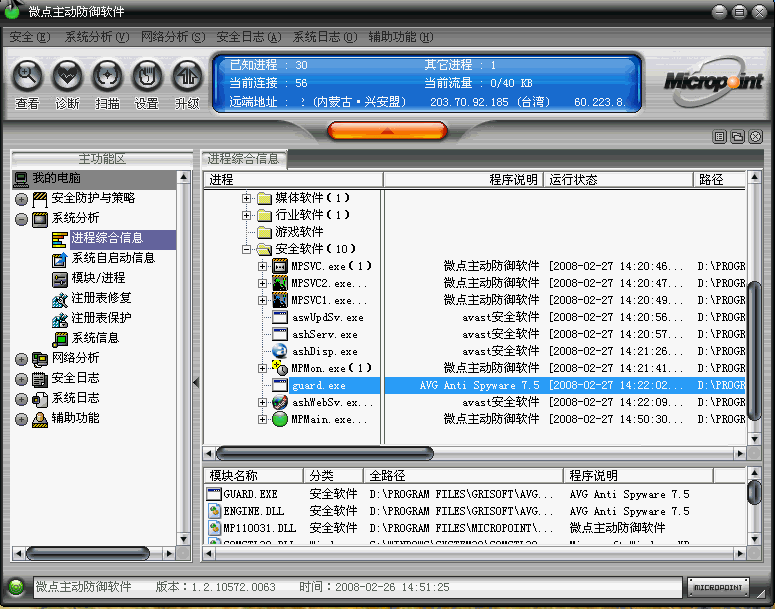Click the 安全日志 sidebar icon
Image resolution: width=775 pixels, height=609 pixels.
click(40, 379)
